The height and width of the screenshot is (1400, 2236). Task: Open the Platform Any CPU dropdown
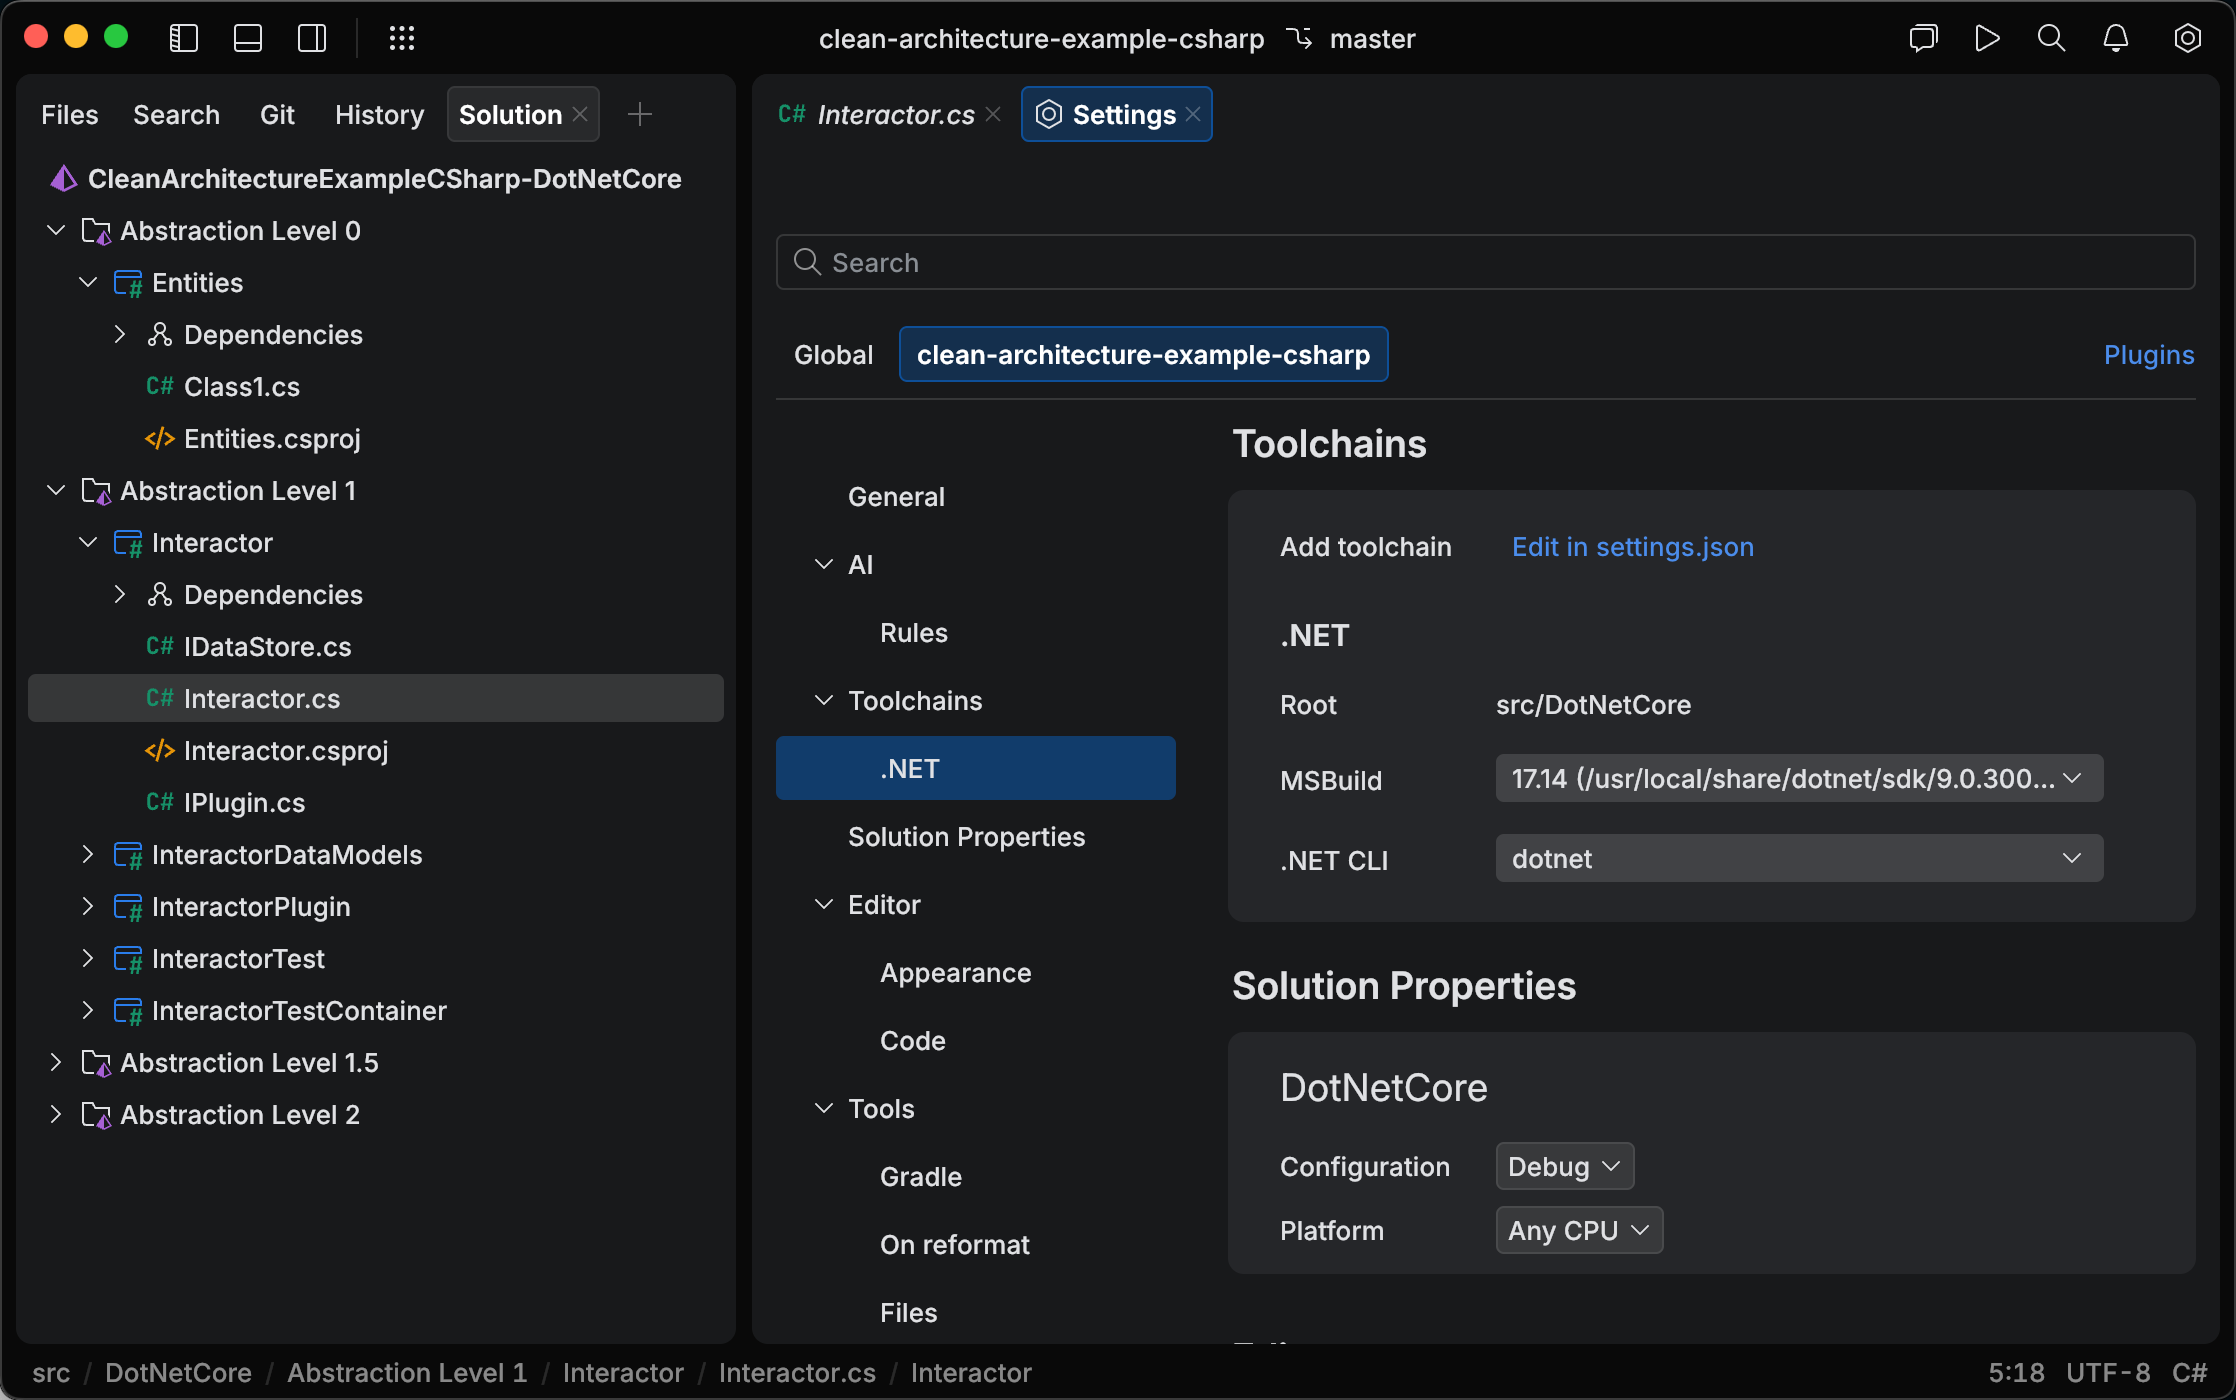click(1578, 1230)
